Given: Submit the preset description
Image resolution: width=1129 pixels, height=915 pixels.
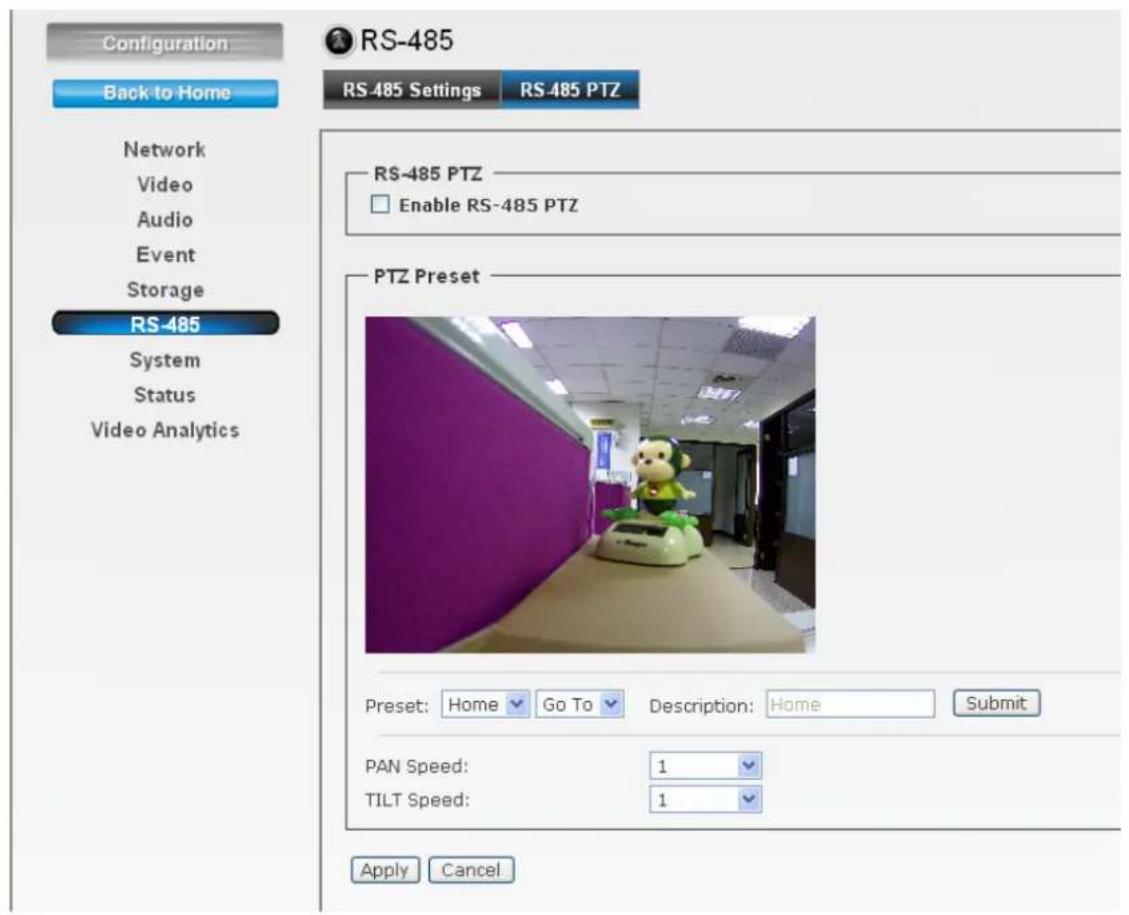Looking at the screenshot, I should click(x=997, y=703).
